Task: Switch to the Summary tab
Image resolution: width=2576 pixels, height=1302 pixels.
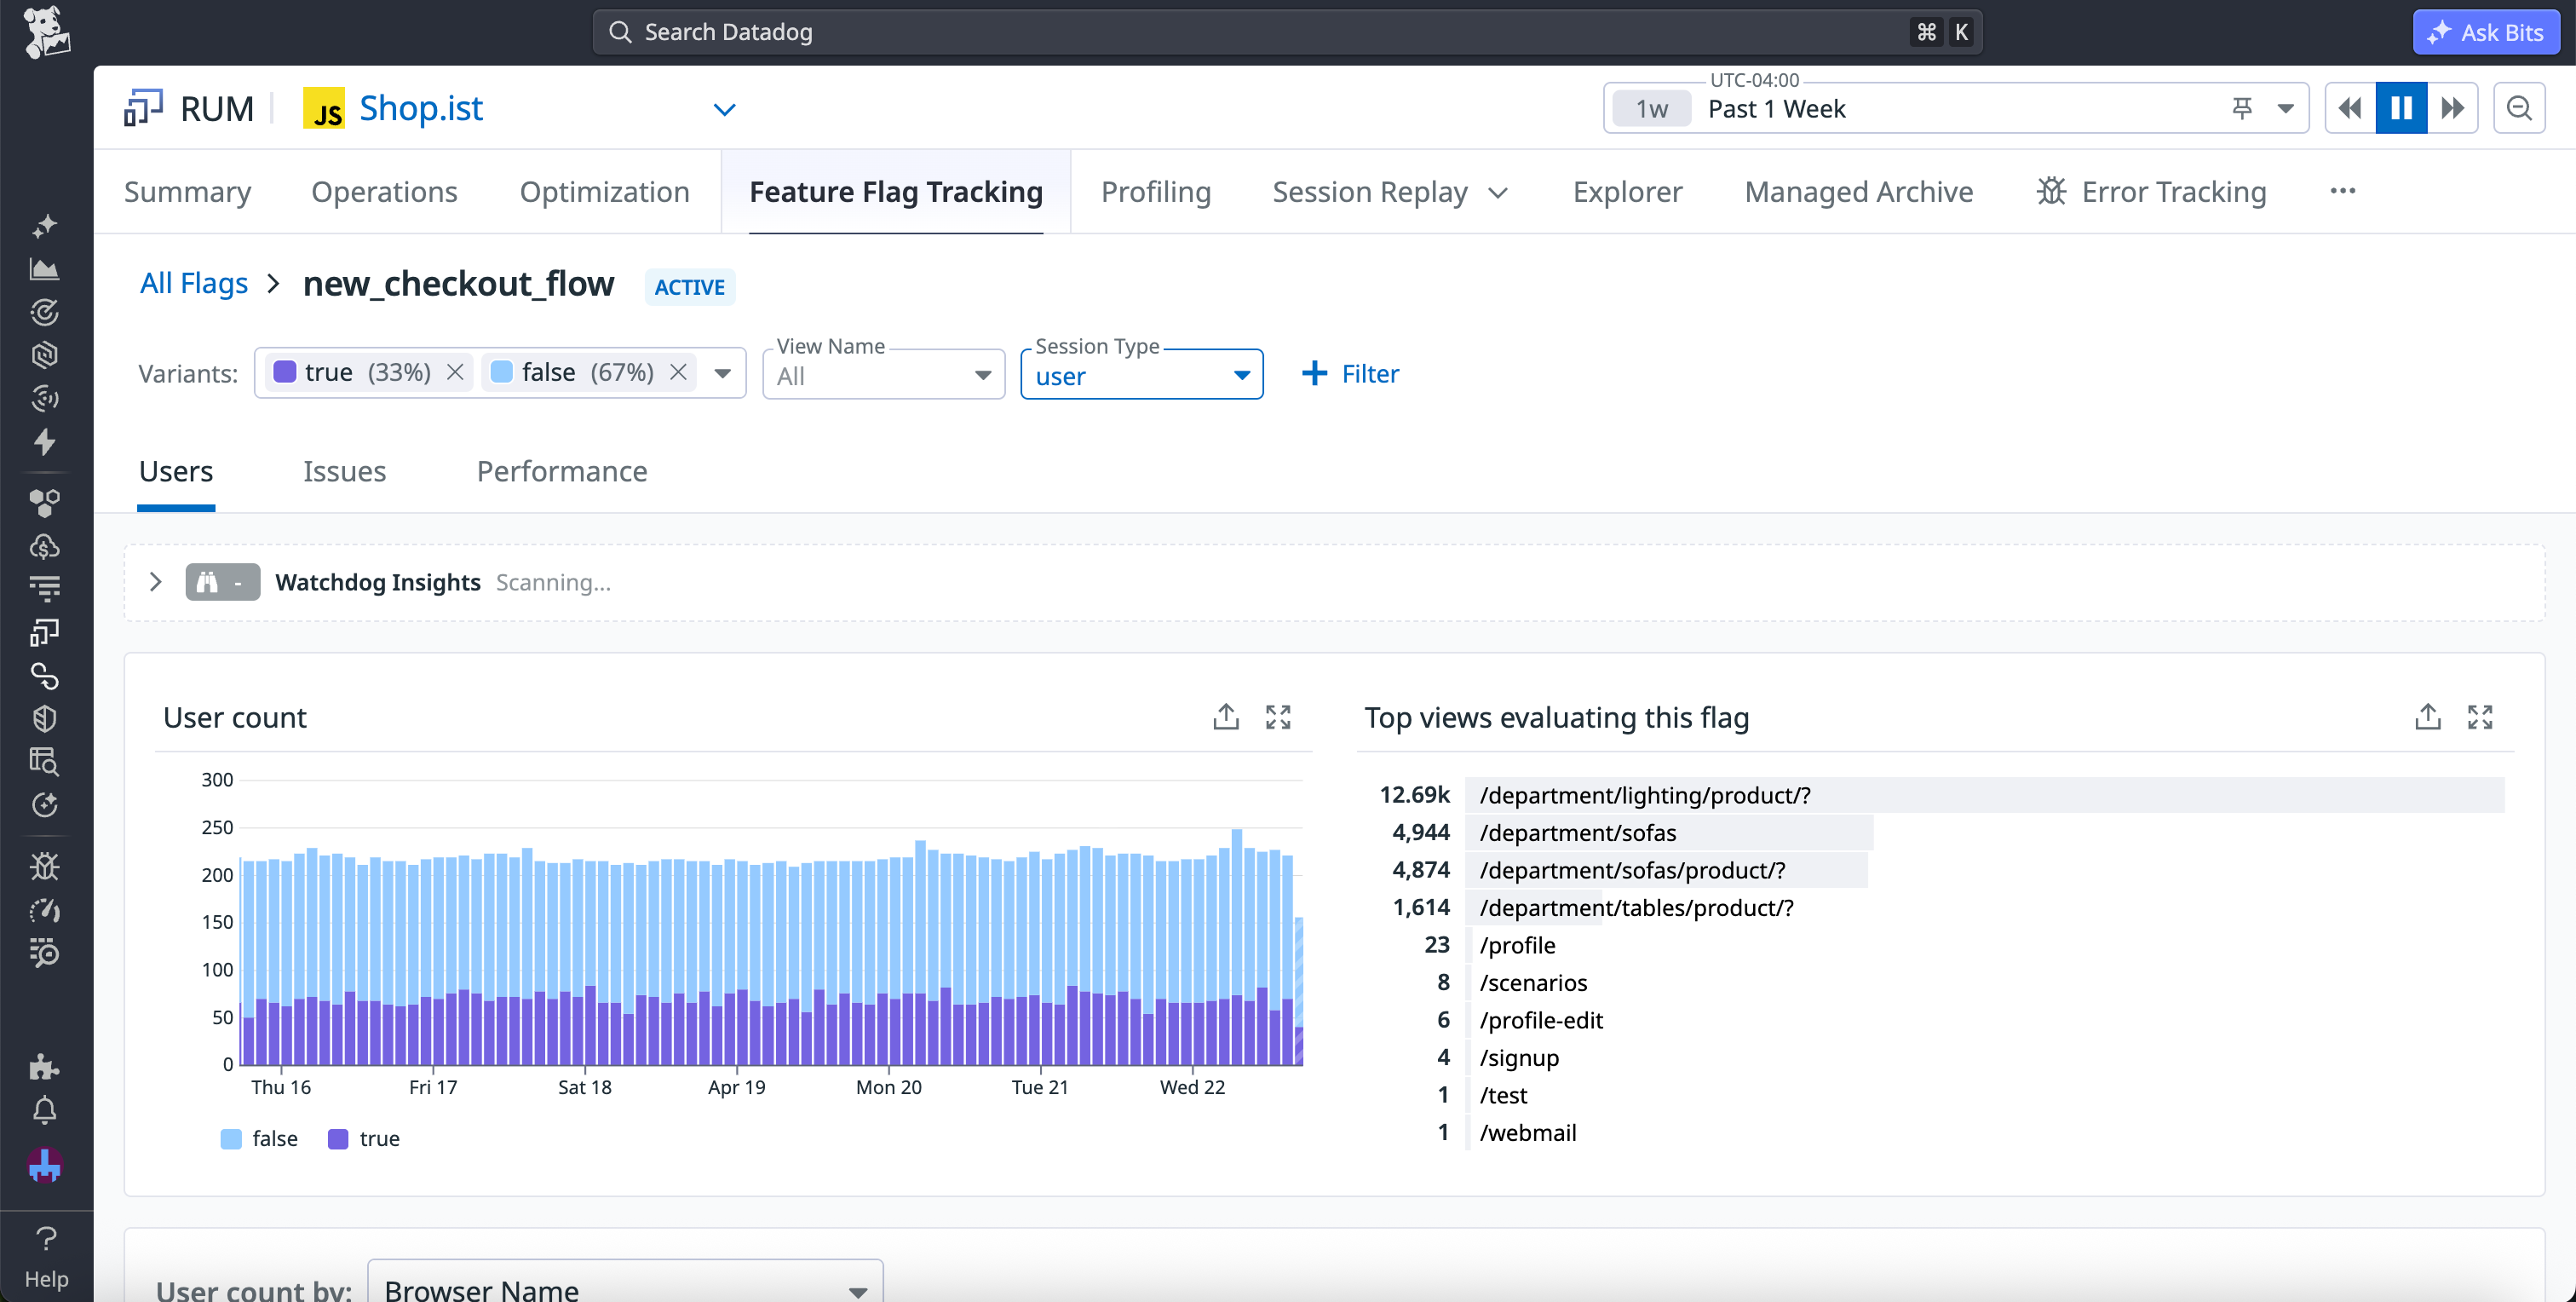Action: click(187, 191)
